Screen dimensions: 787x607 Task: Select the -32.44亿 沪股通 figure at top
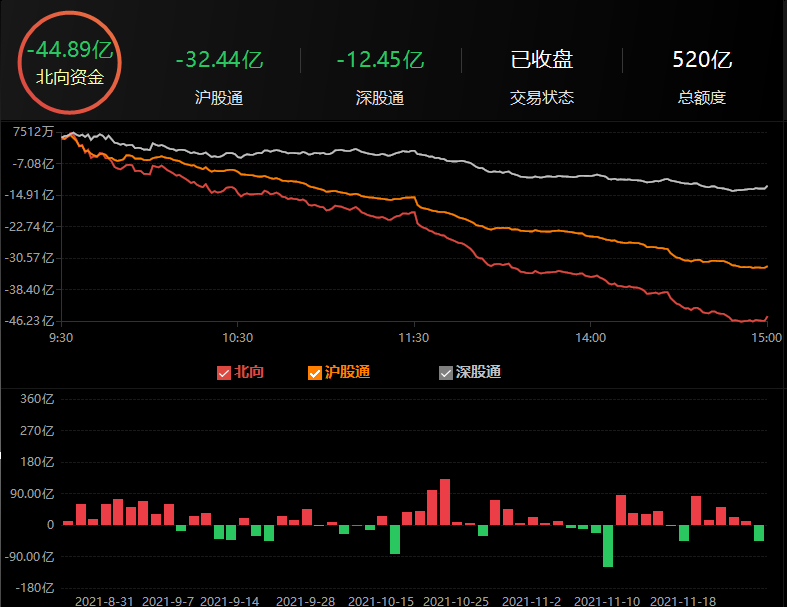pyautogui.click(x=219, y=60)
